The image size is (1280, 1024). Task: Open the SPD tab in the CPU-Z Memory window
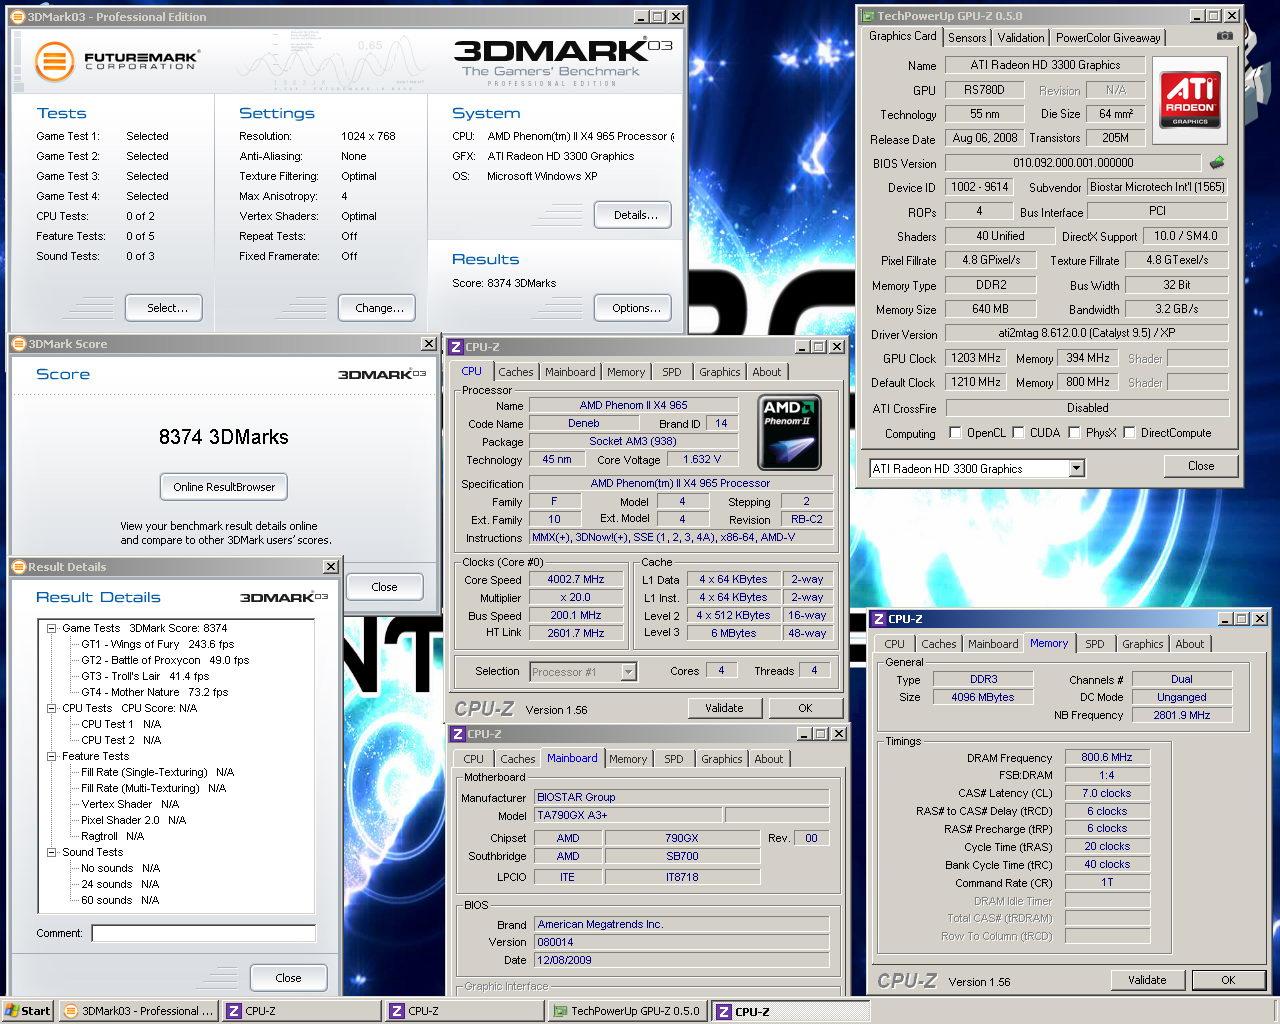pyautogui.click(x=1095, y=644)
